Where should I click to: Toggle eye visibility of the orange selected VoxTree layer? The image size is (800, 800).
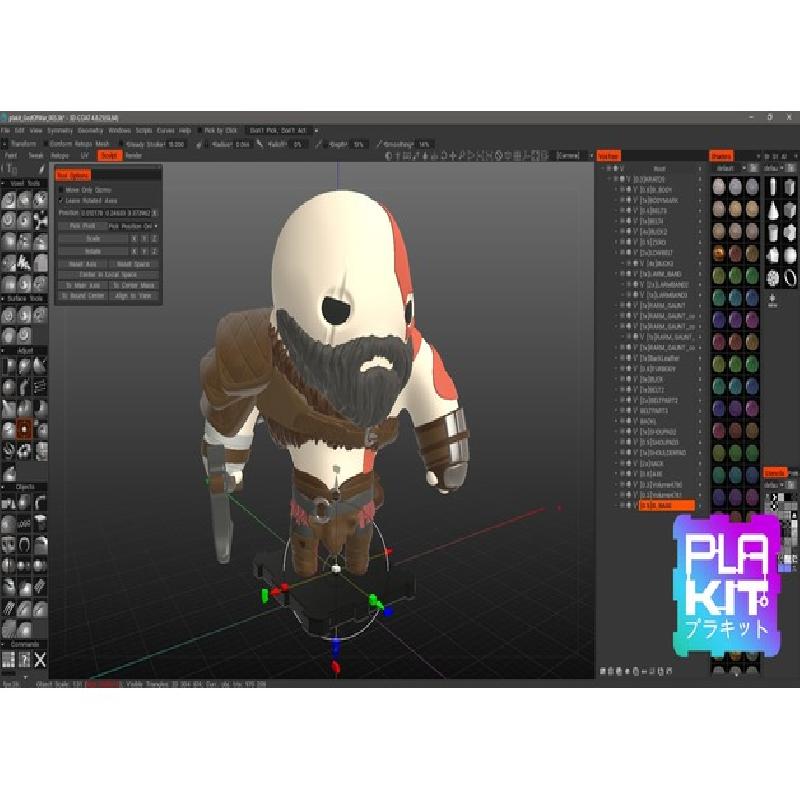coord(622,505)
